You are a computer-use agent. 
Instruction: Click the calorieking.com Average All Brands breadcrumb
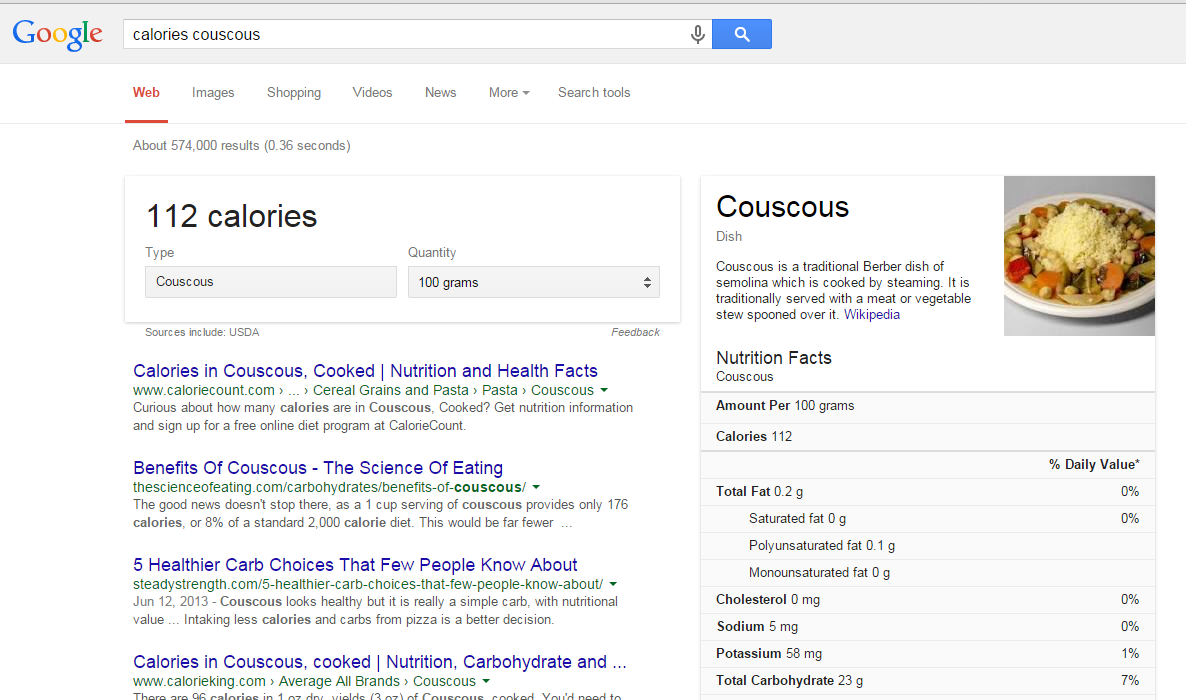(339, 681)
